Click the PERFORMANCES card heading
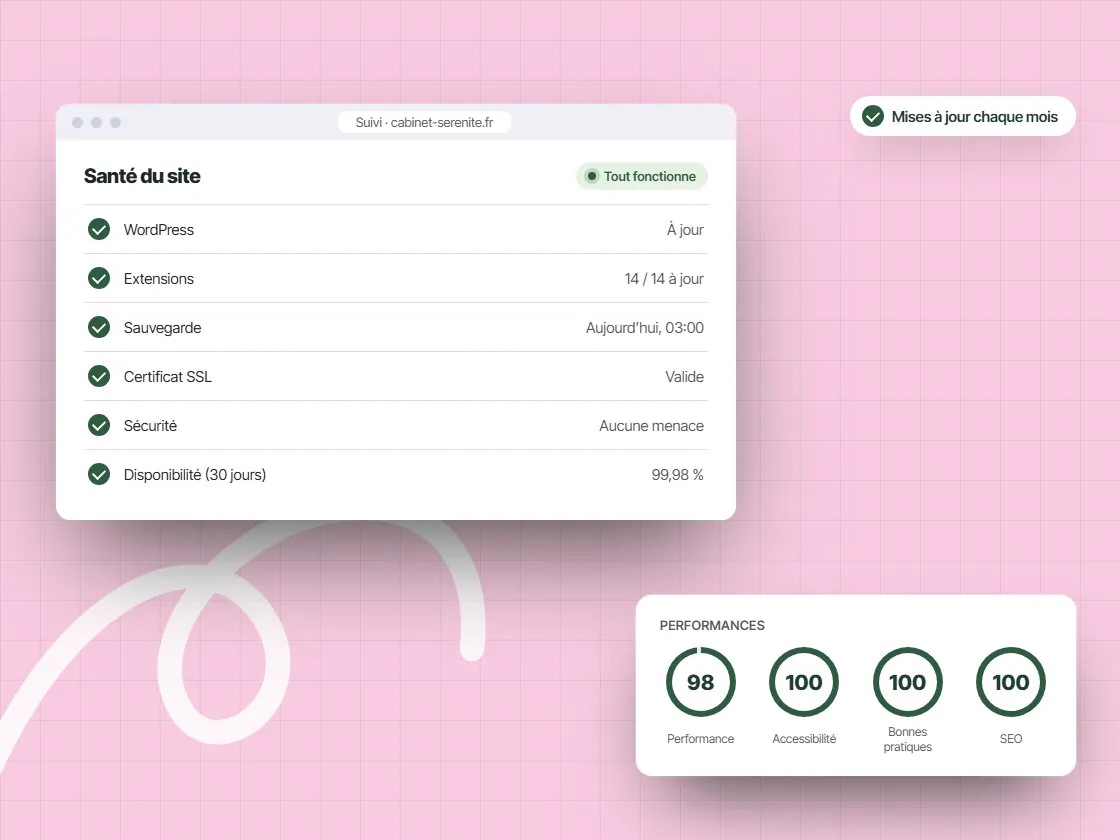Screen dimensions: 1120x840 pyautogui.click(x=712, y=626)
